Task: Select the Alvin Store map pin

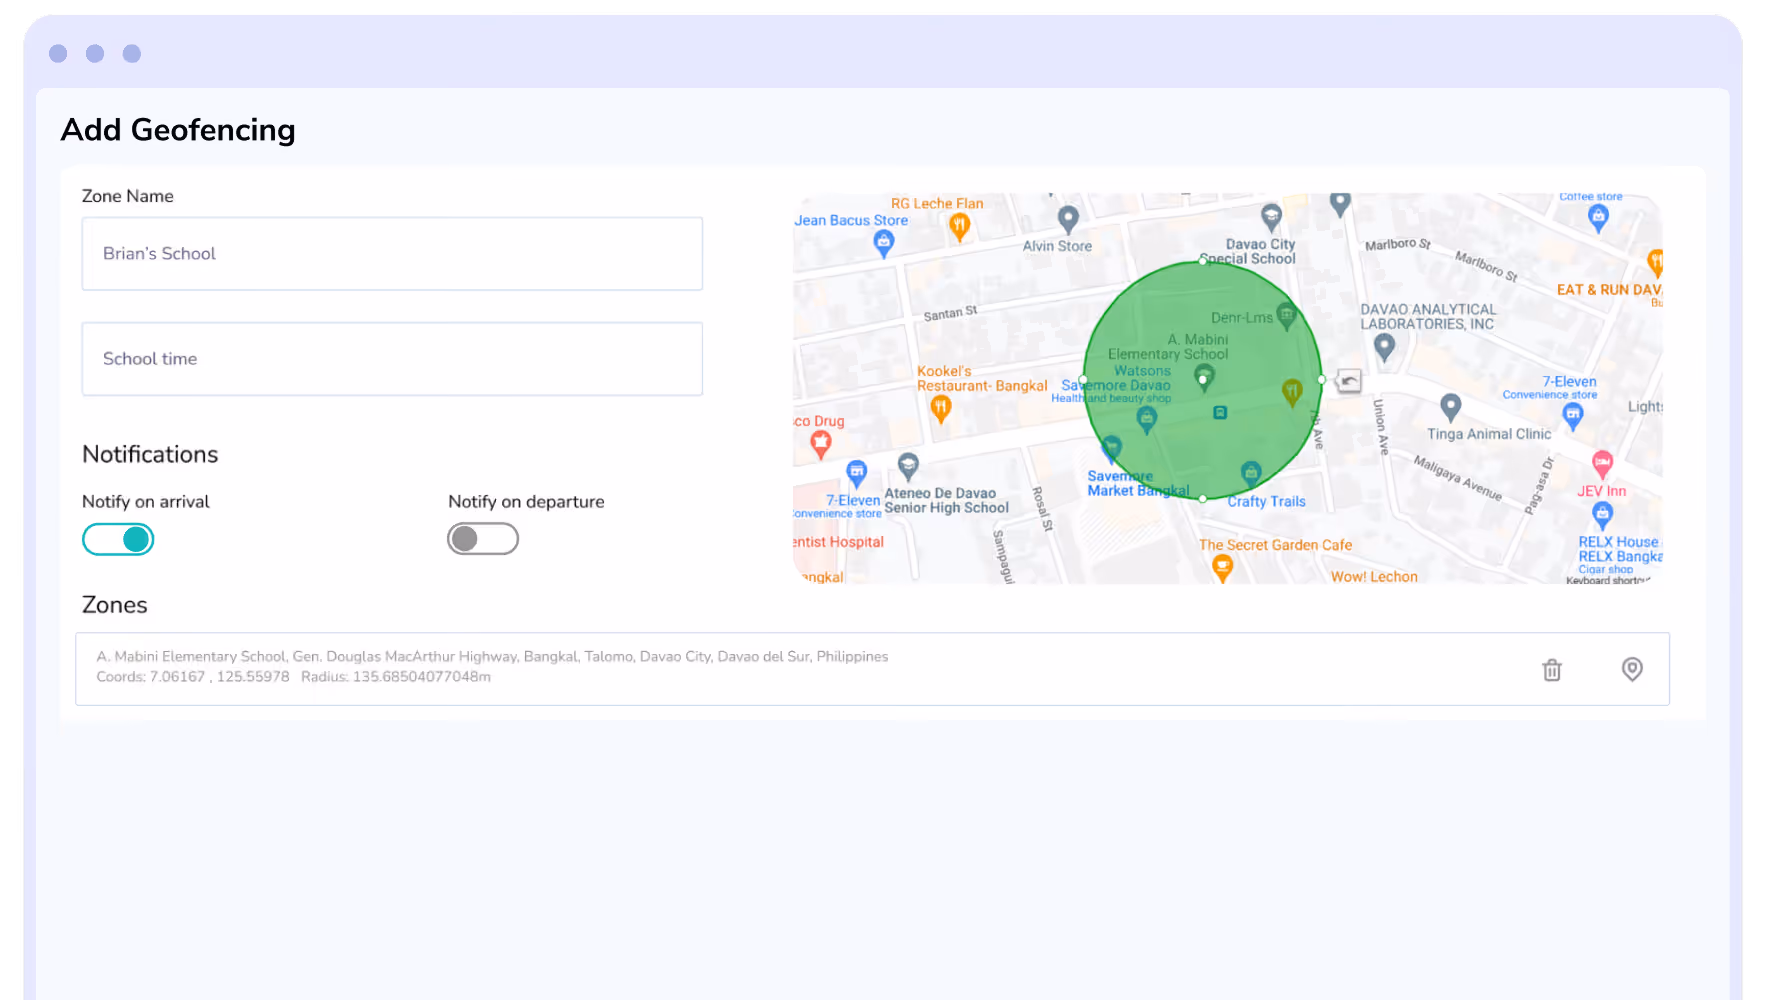Action: [x=1068, y=219]
